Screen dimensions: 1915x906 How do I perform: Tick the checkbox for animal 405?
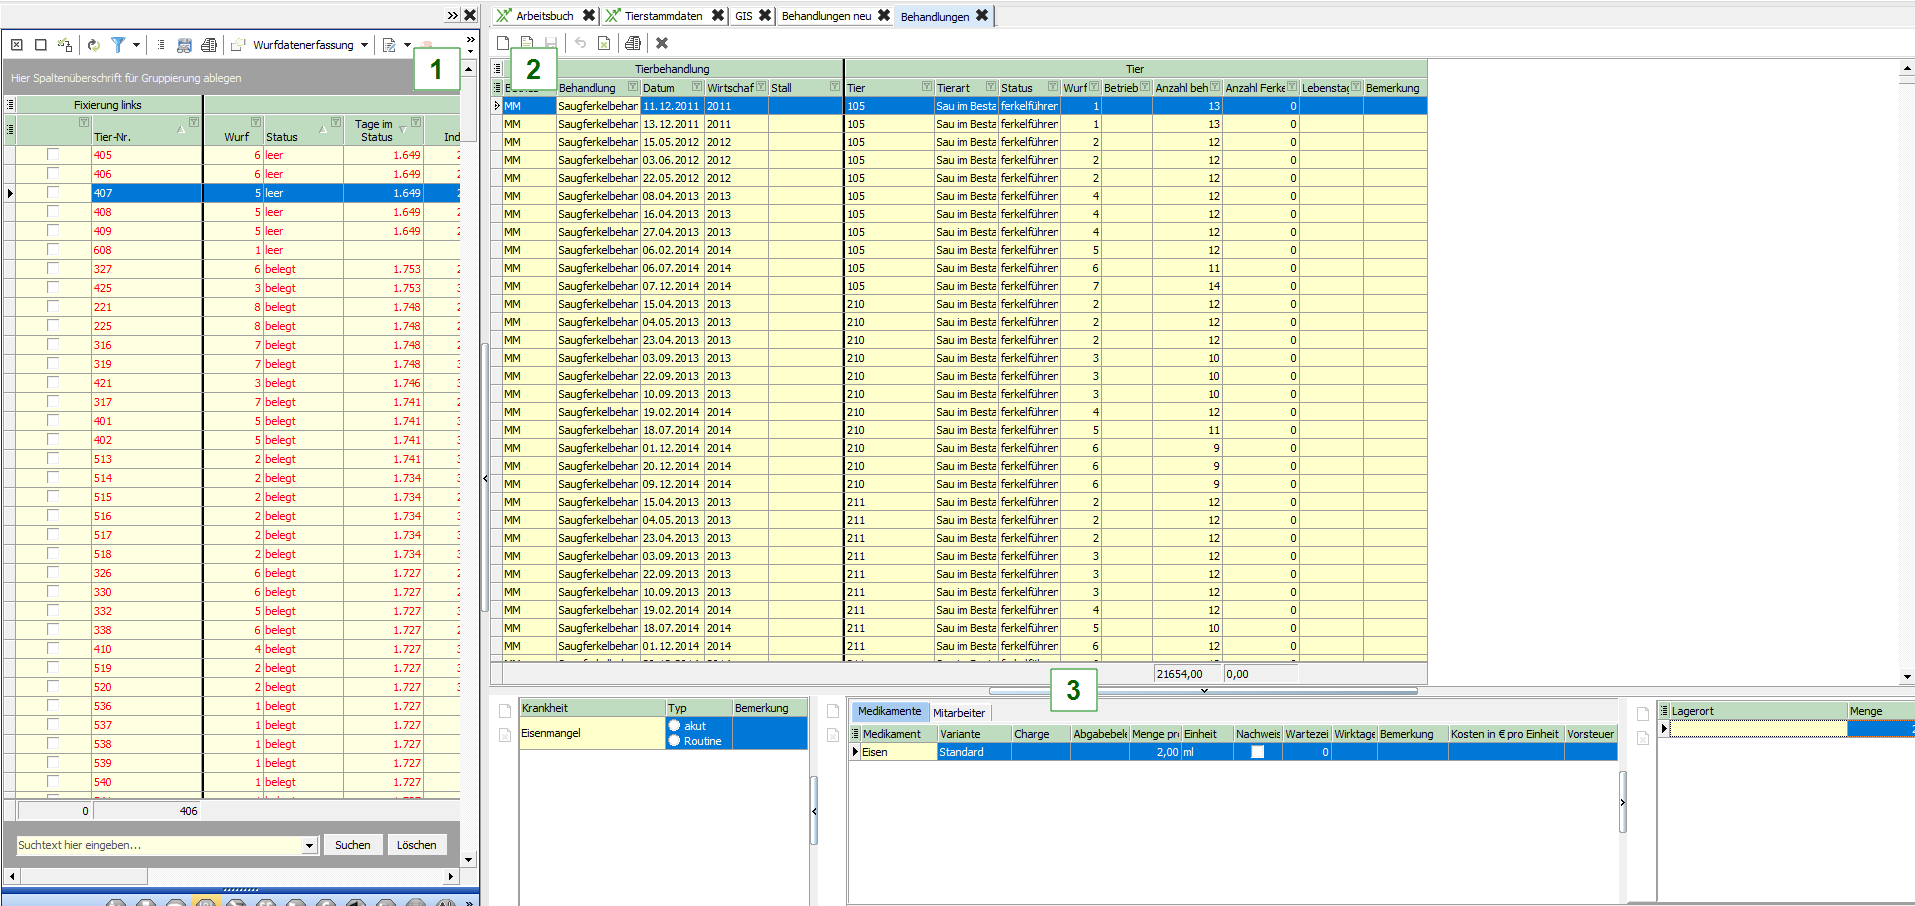(53, 155)
